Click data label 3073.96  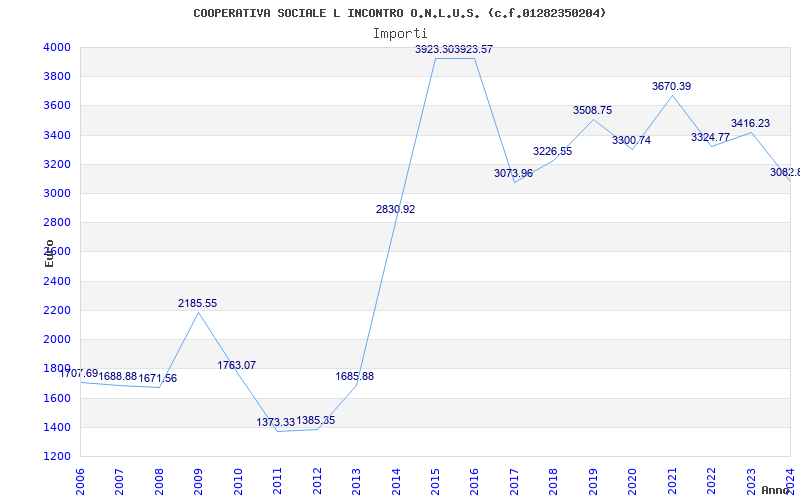[x=513, y=173]
